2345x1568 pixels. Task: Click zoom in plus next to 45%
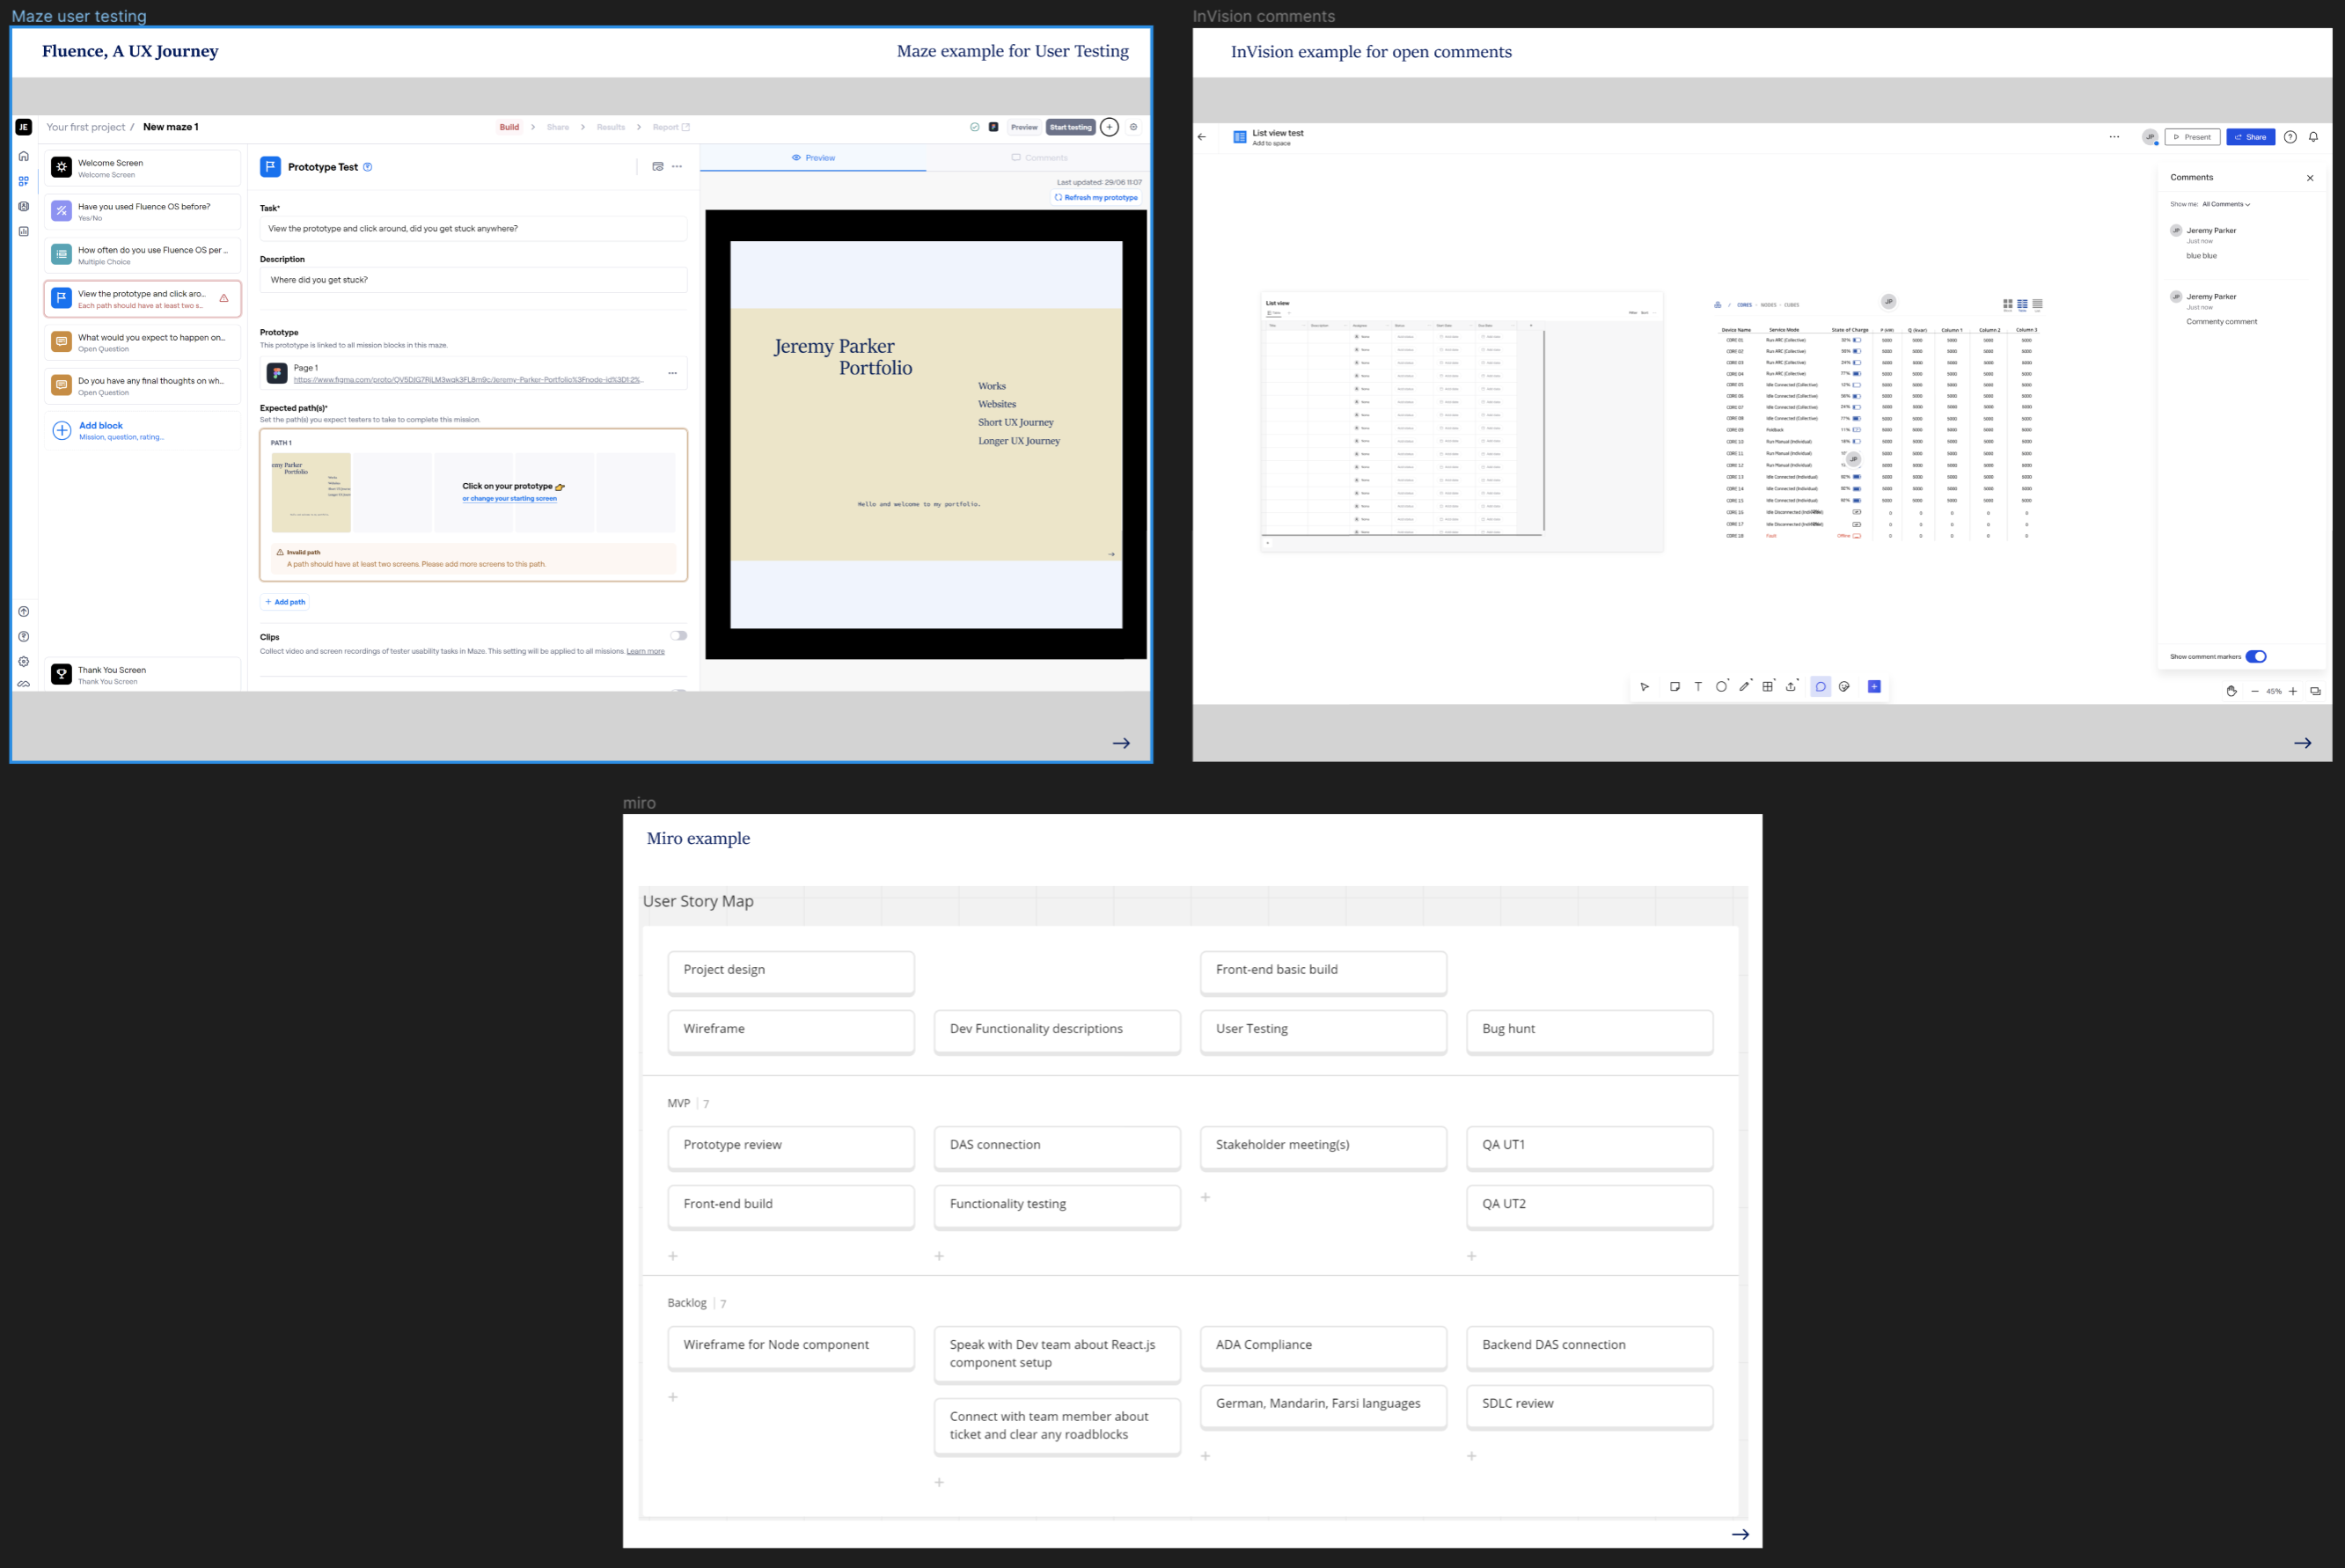2293,691
